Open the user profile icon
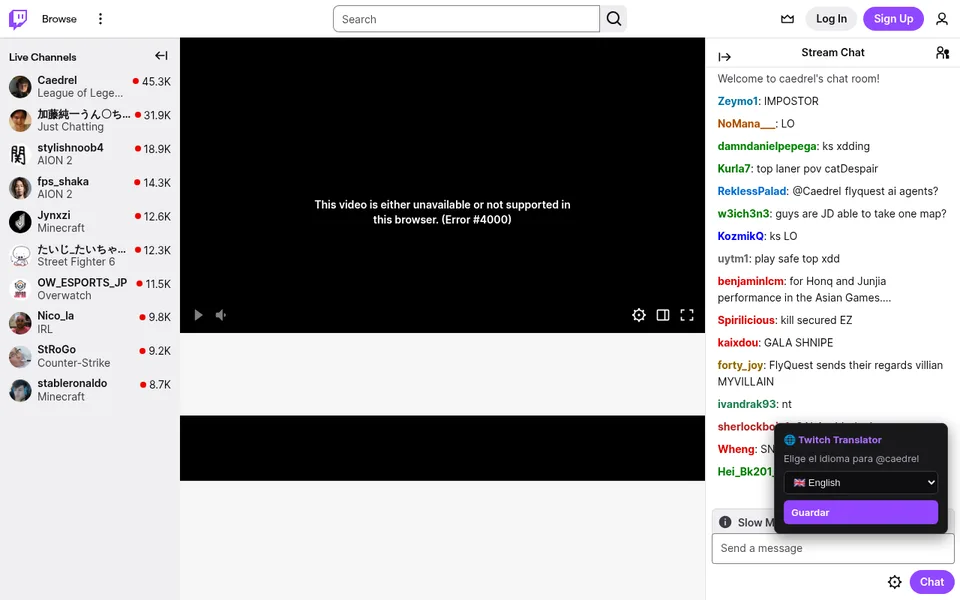 (x=942, y=19)
